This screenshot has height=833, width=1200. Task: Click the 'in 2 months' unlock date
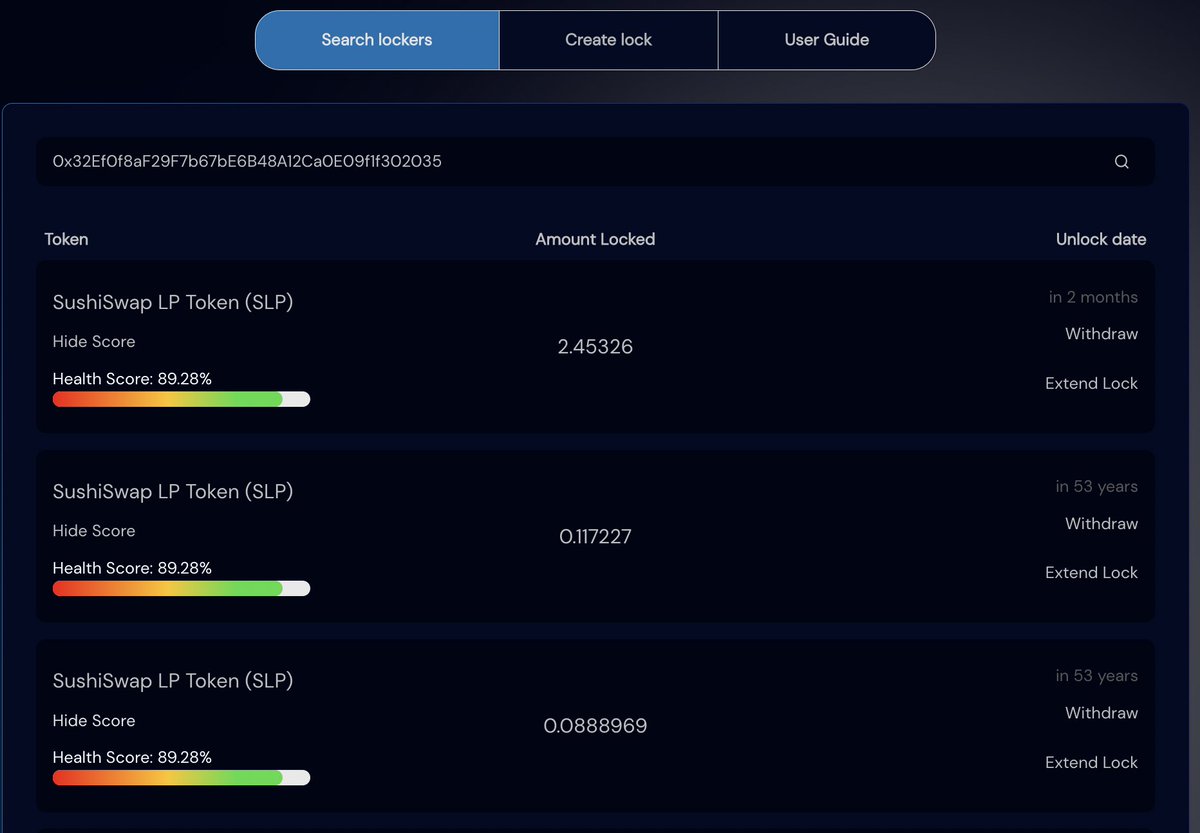1093,297
